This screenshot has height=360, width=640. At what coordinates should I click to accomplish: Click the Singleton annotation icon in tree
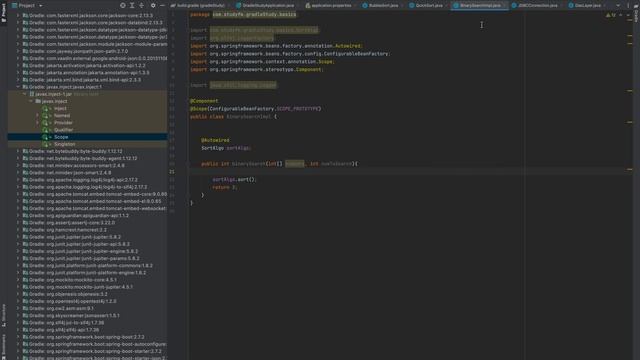[45, 144]
